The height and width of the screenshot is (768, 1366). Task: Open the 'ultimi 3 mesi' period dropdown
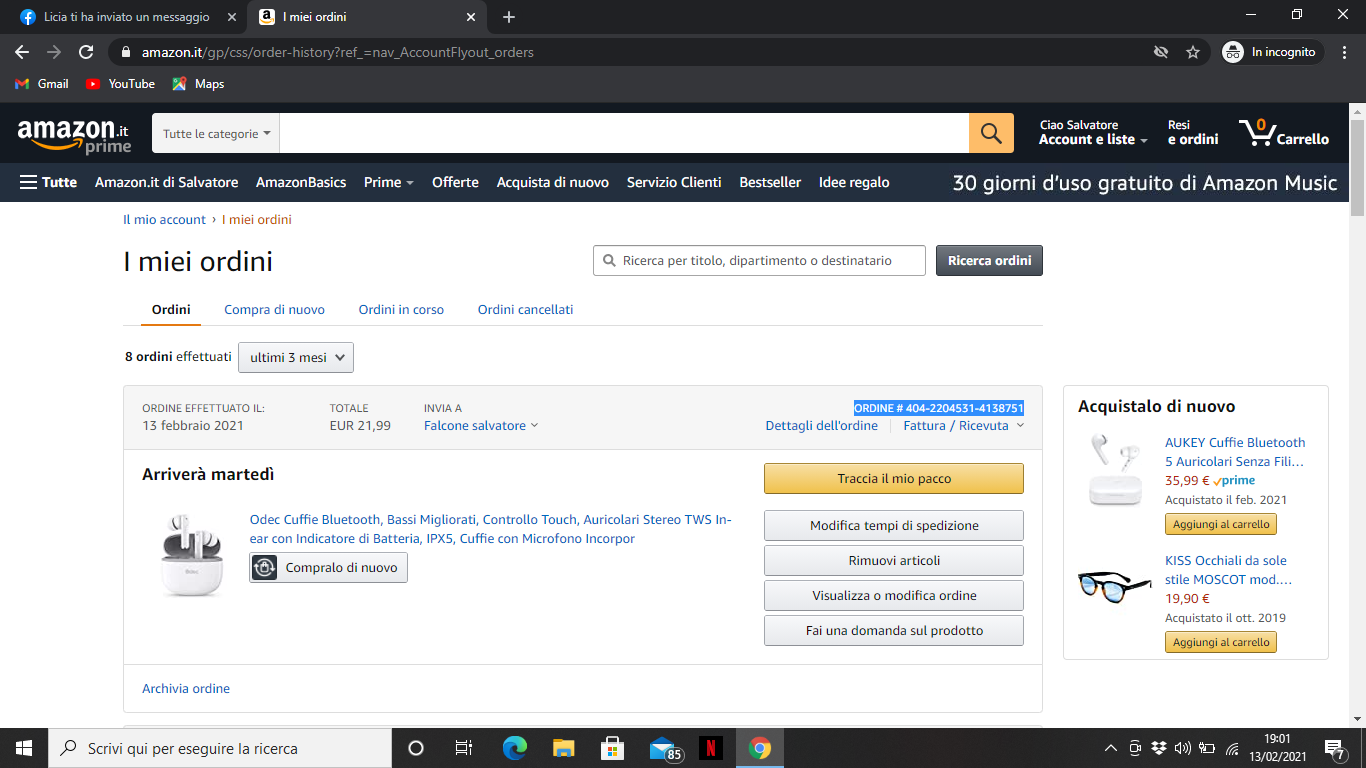pos(296,358)
